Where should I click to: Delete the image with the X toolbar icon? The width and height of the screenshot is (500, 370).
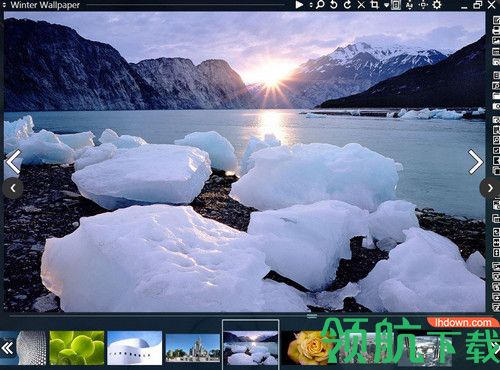point(361,5)
